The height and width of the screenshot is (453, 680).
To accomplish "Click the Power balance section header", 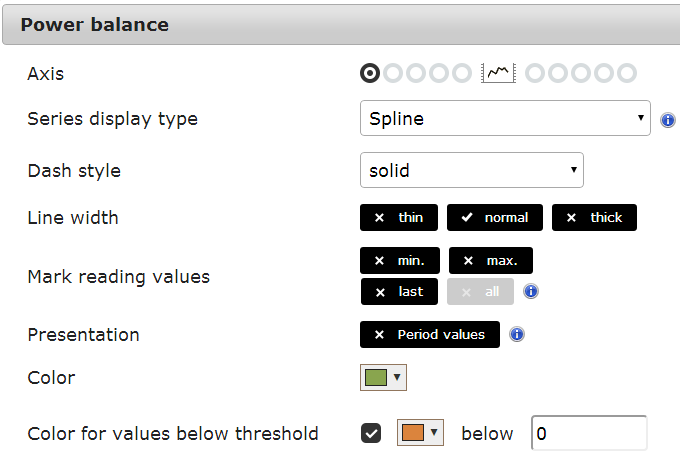I will [x=341, y=25].
